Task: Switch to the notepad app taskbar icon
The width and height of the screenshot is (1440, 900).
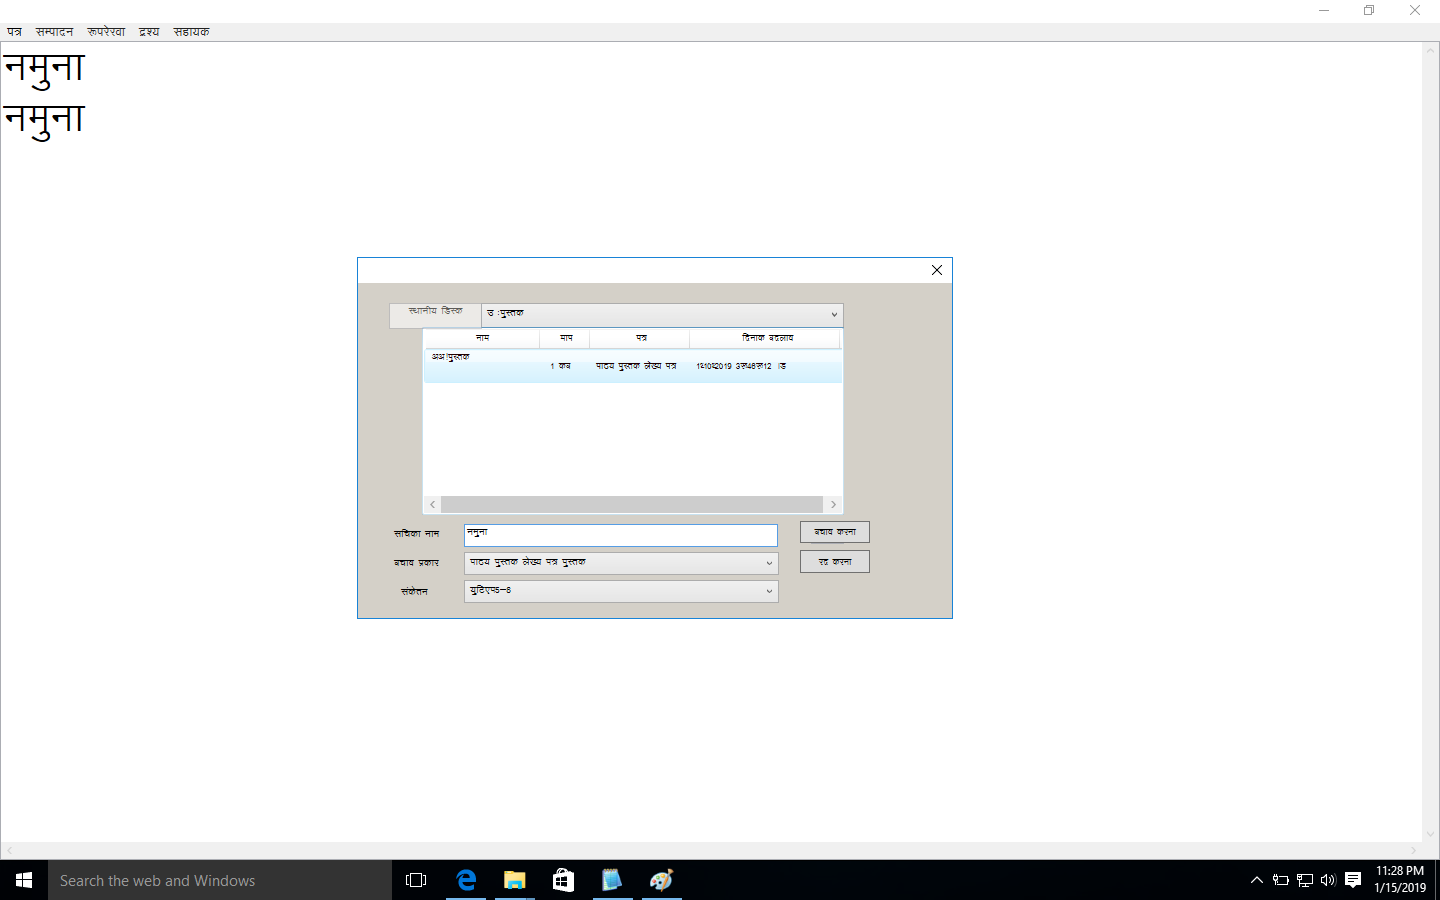Action: tap(611, 880)
